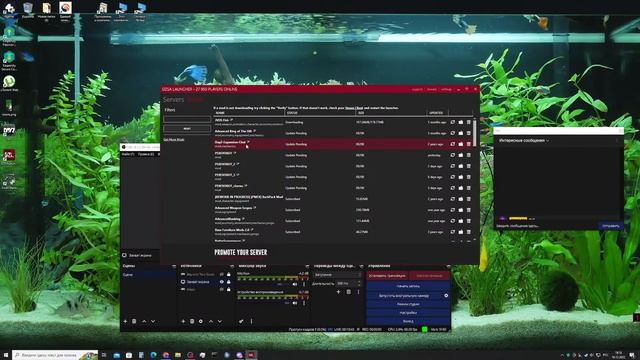This screenshot has height=360, width=640.
Task: Click trash icon on Advanced Weapon Scopes row
Action: pyautogui.click(x=469, y=210)
